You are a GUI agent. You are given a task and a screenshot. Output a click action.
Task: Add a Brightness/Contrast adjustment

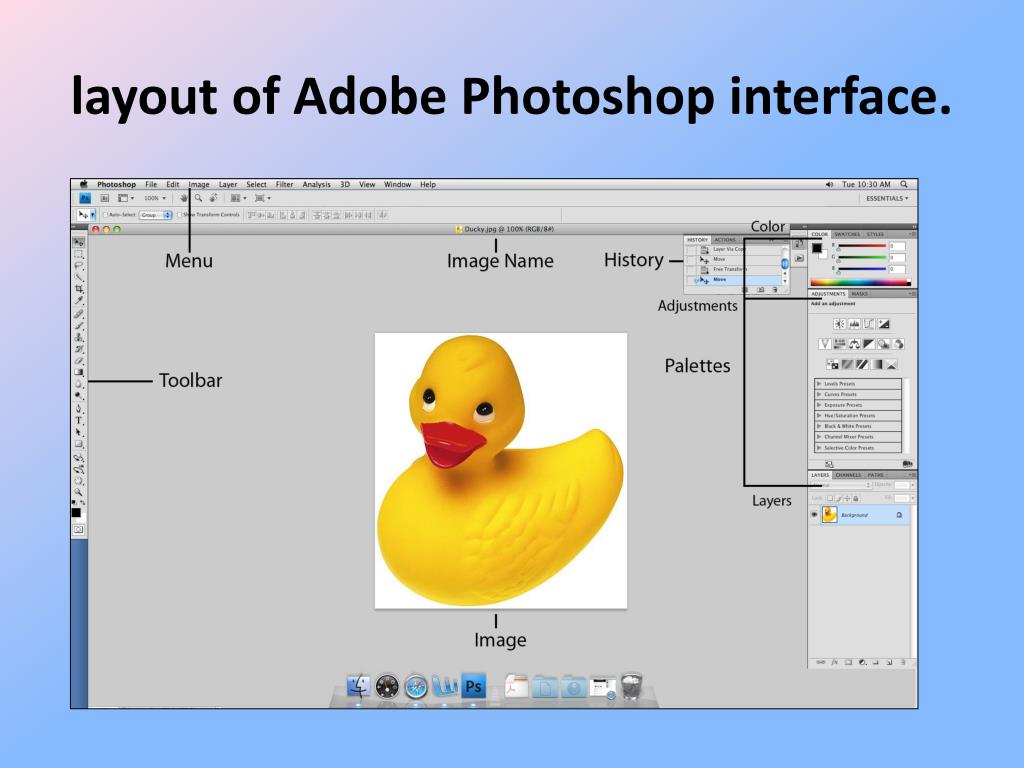[840, 324]
